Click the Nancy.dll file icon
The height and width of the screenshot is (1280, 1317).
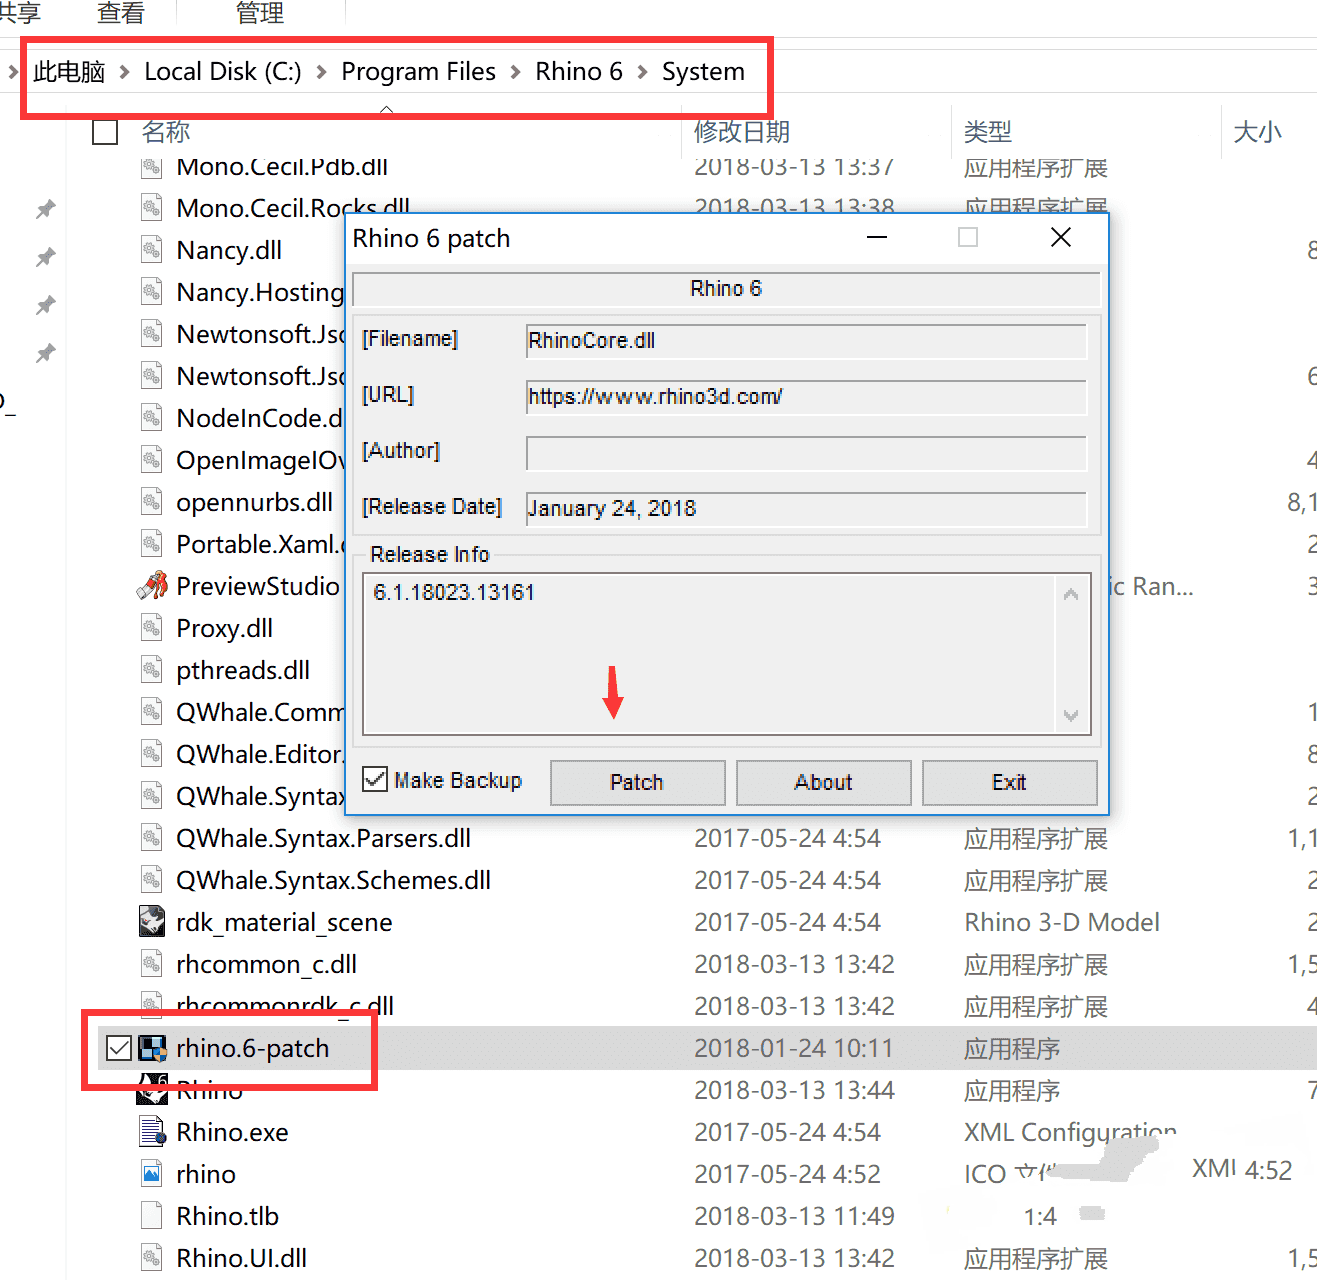pos(152,250)
